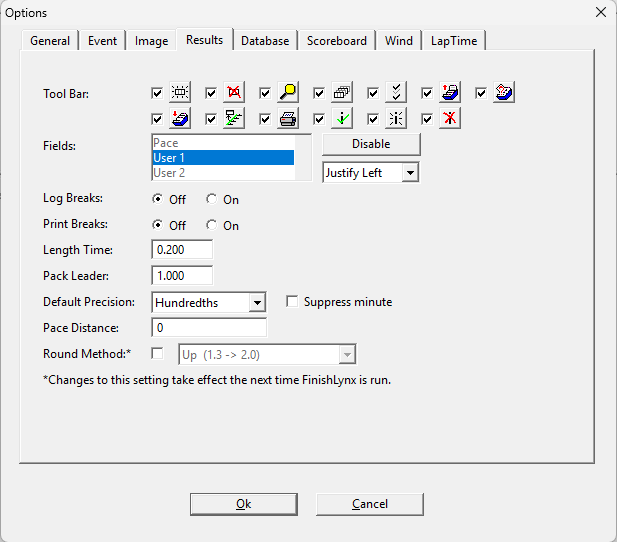Viewport: 617px width, 542px height.
Task: Click the stacked boxes toolbar icon
Action: [342, 92]
